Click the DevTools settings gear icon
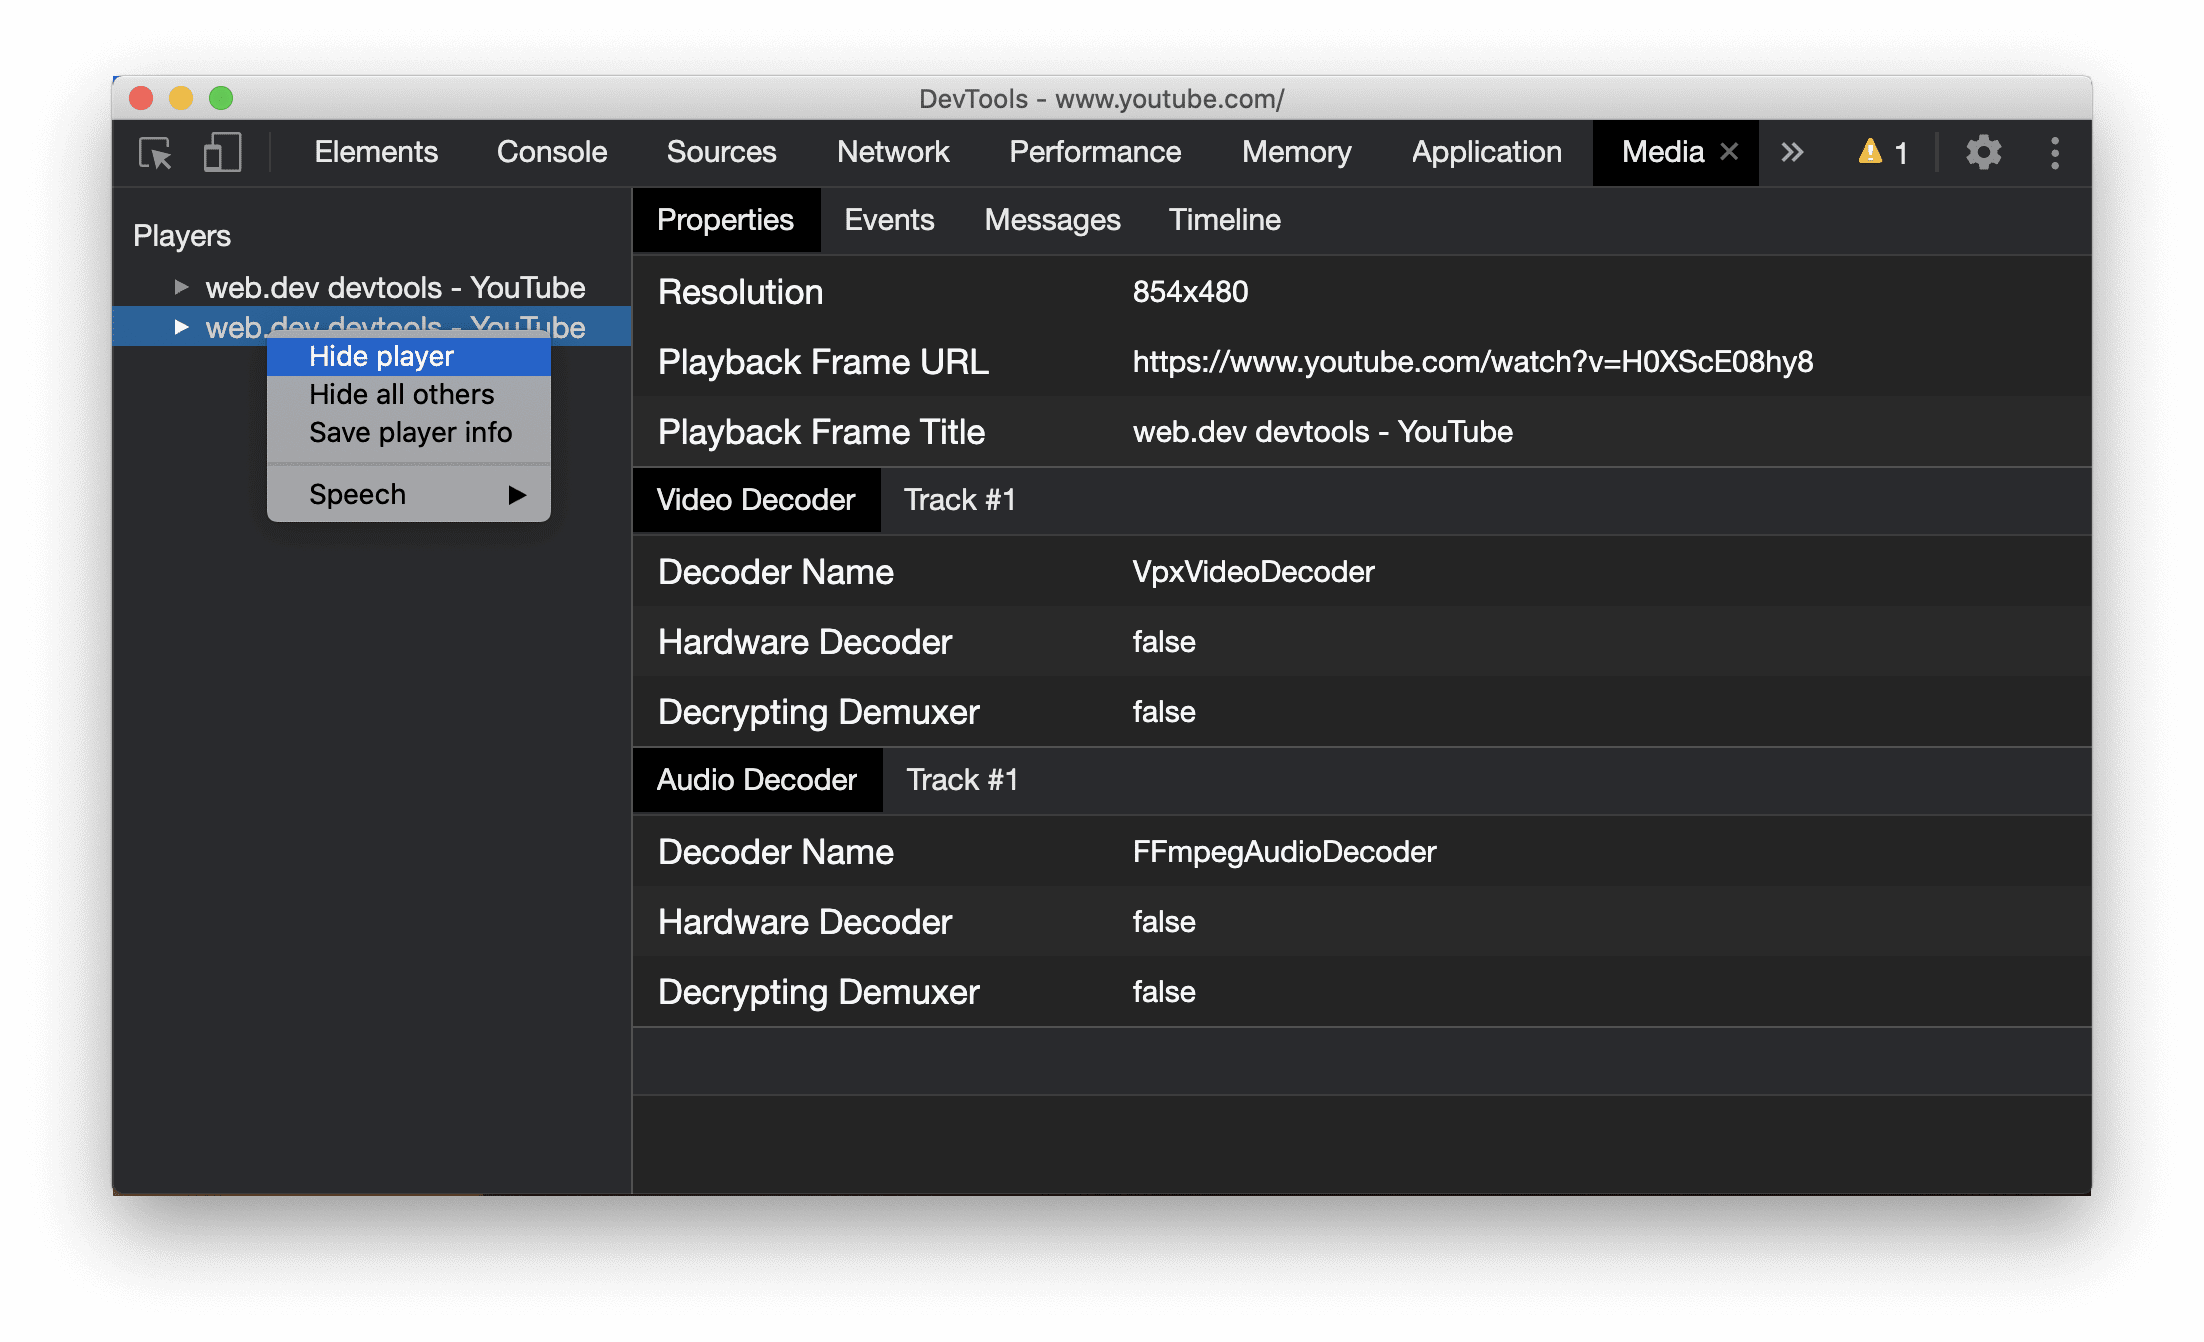2204x1342 pixels. point(1980,153)
